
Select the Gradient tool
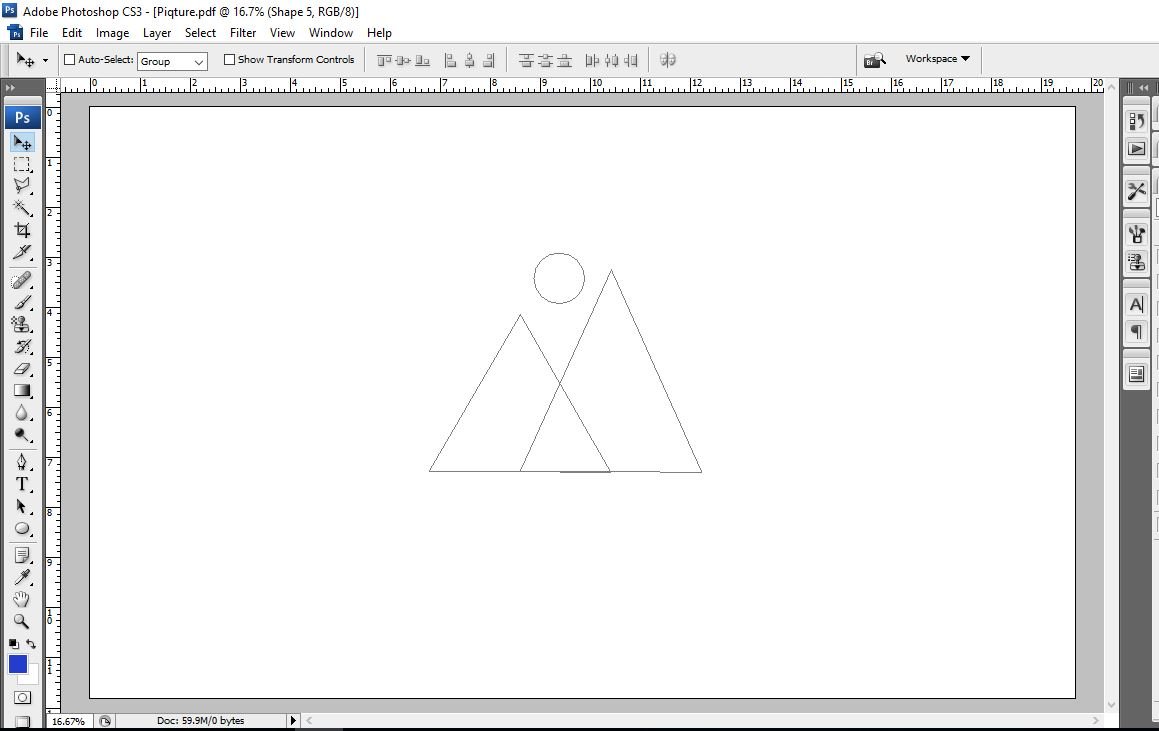(22, 390)
